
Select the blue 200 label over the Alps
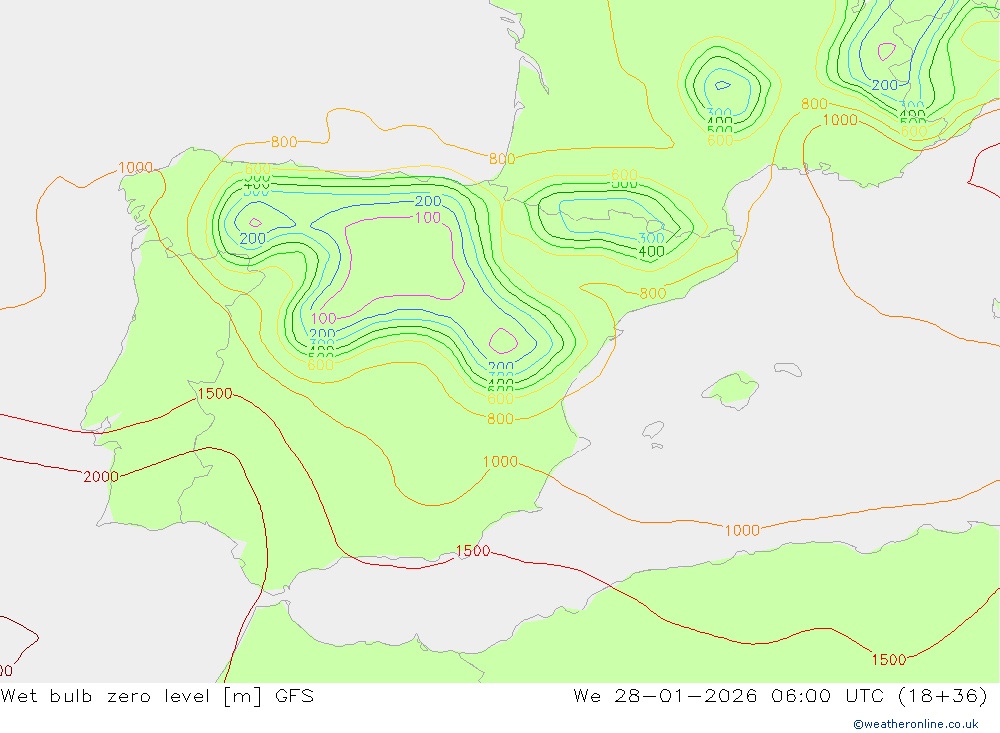[x=885, y=85]
